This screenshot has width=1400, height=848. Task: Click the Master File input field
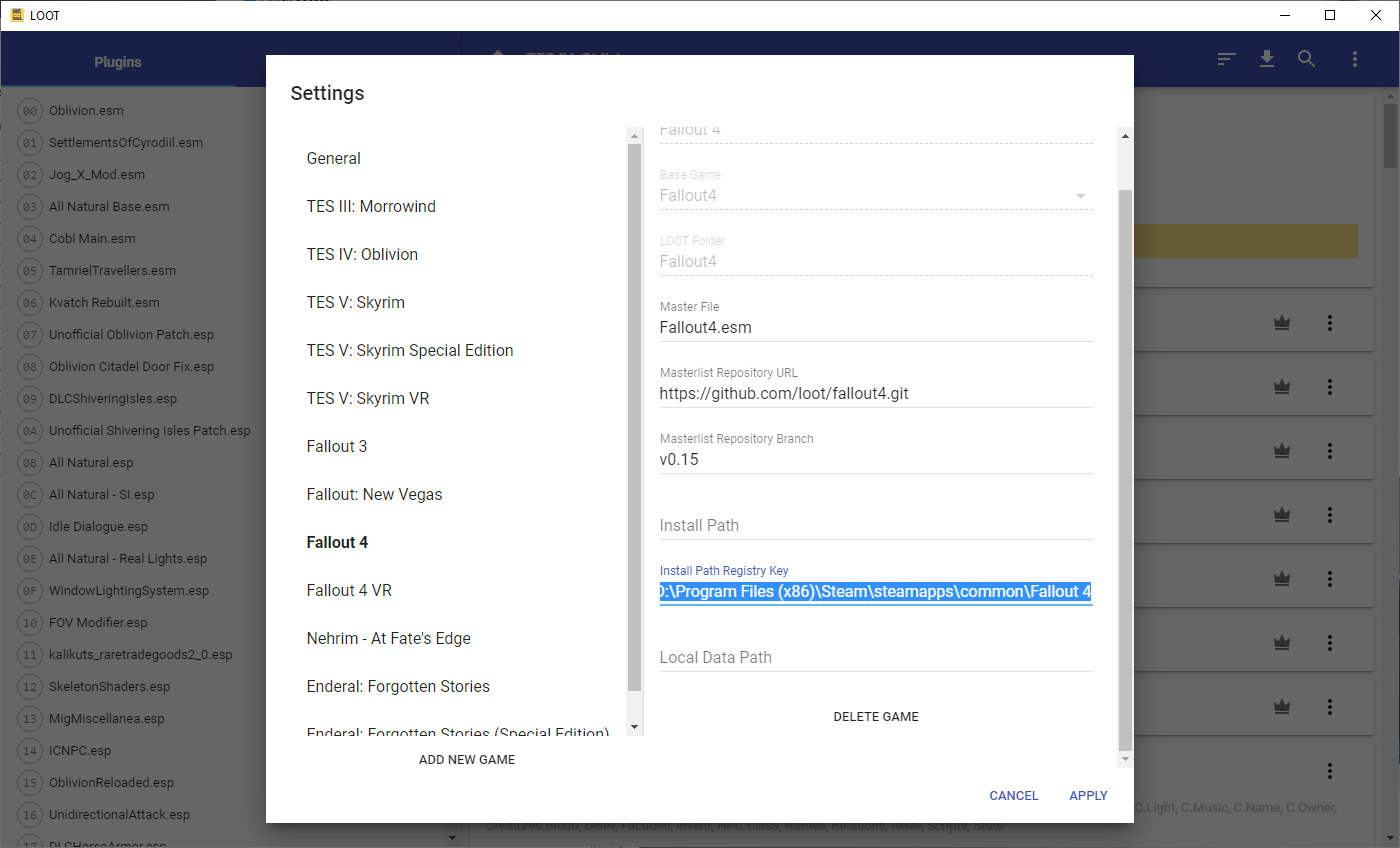876,327
